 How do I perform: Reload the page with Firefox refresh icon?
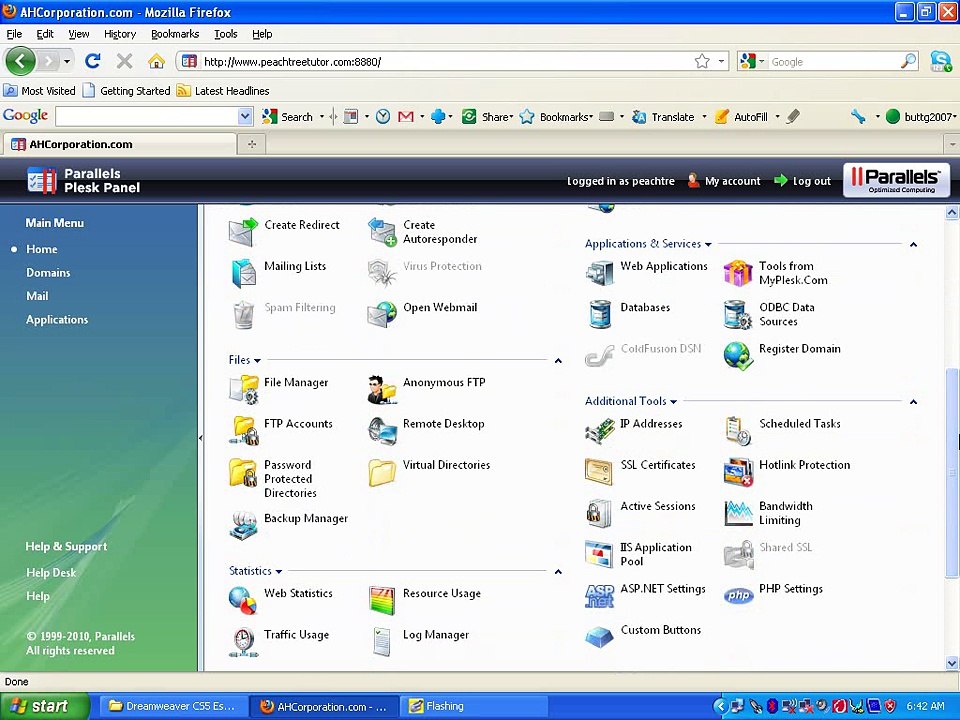tap(92, 61)
